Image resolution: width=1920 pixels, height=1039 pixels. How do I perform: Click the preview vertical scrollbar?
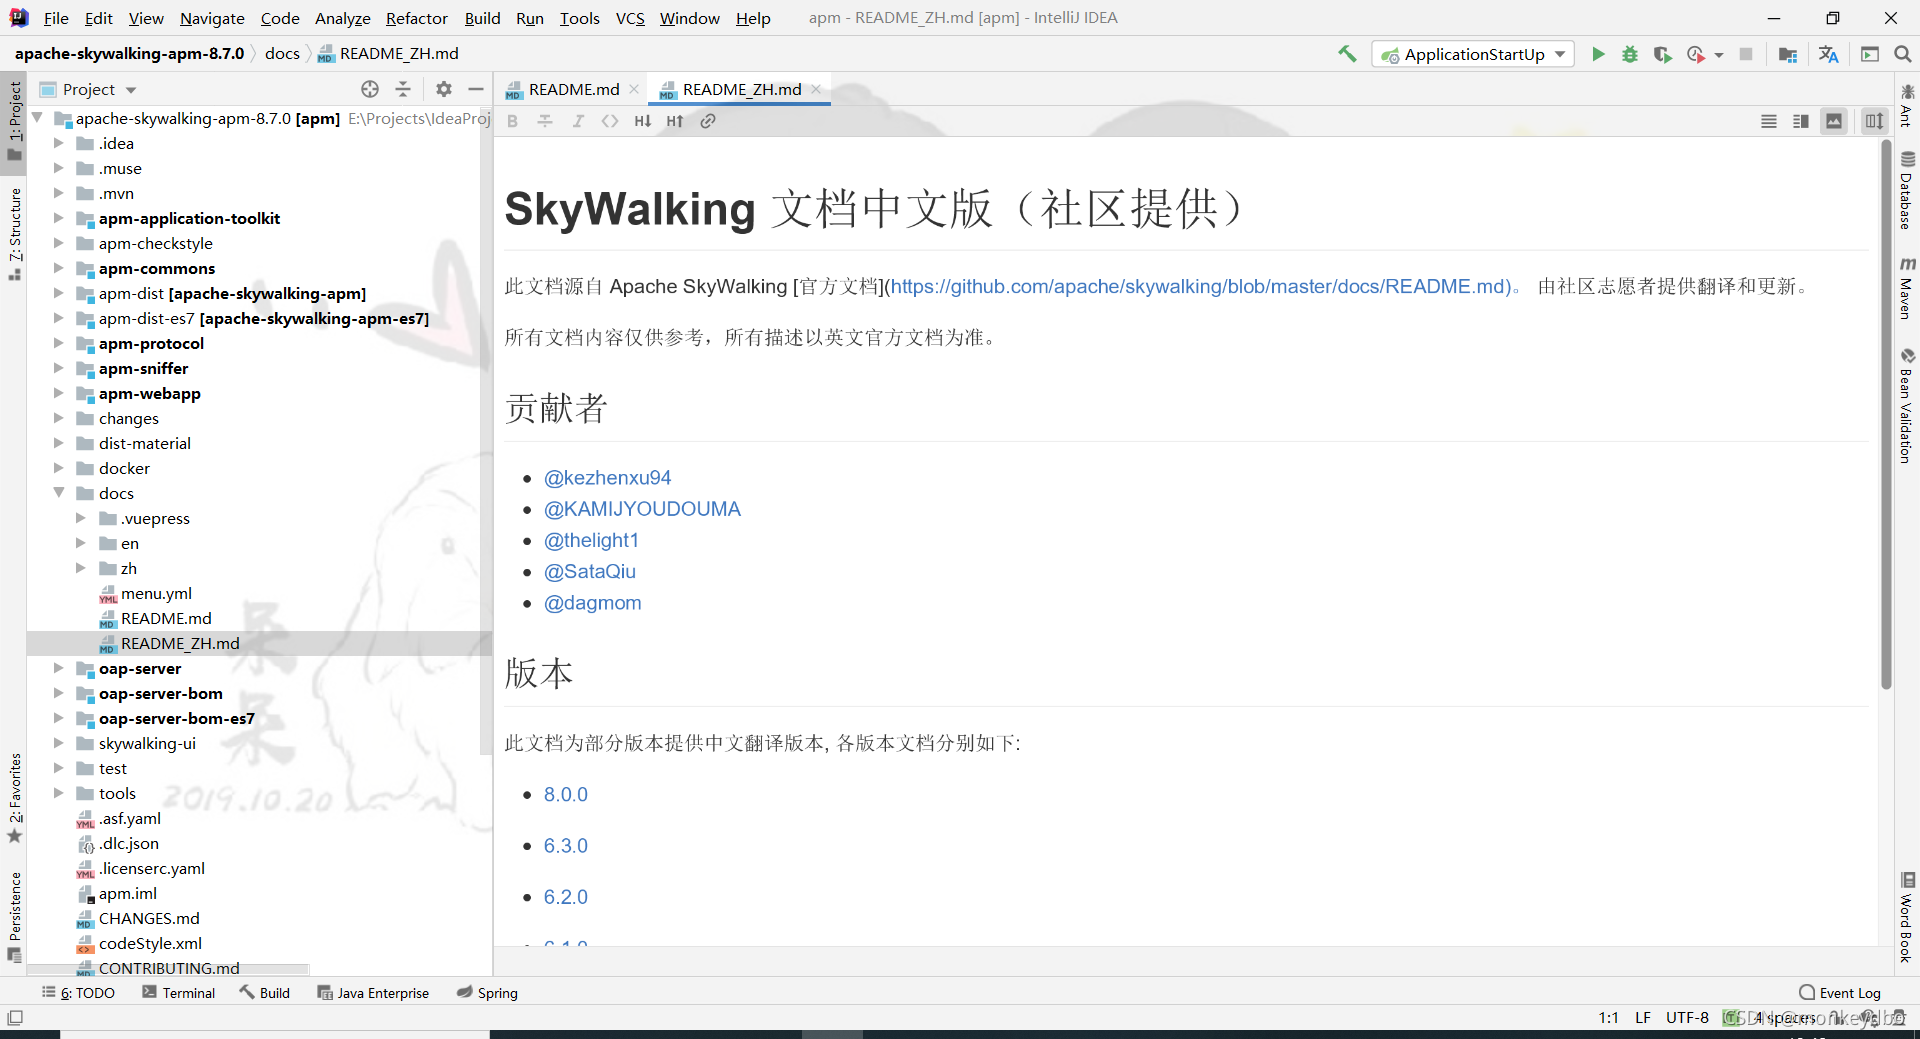pos(1886,415)
